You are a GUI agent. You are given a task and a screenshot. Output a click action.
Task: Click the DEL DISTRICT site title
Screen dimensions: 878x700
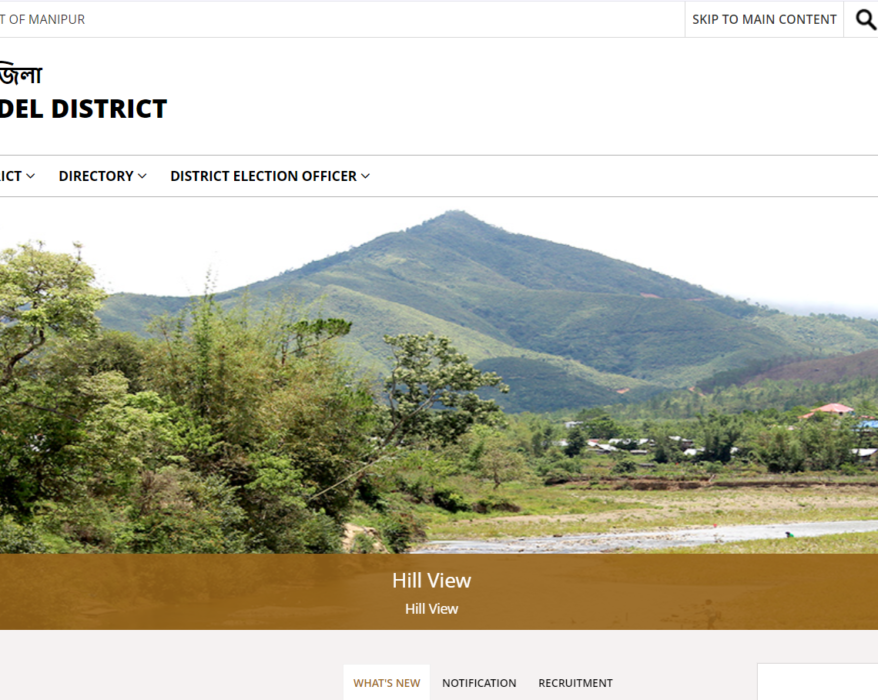click(83, 109)
